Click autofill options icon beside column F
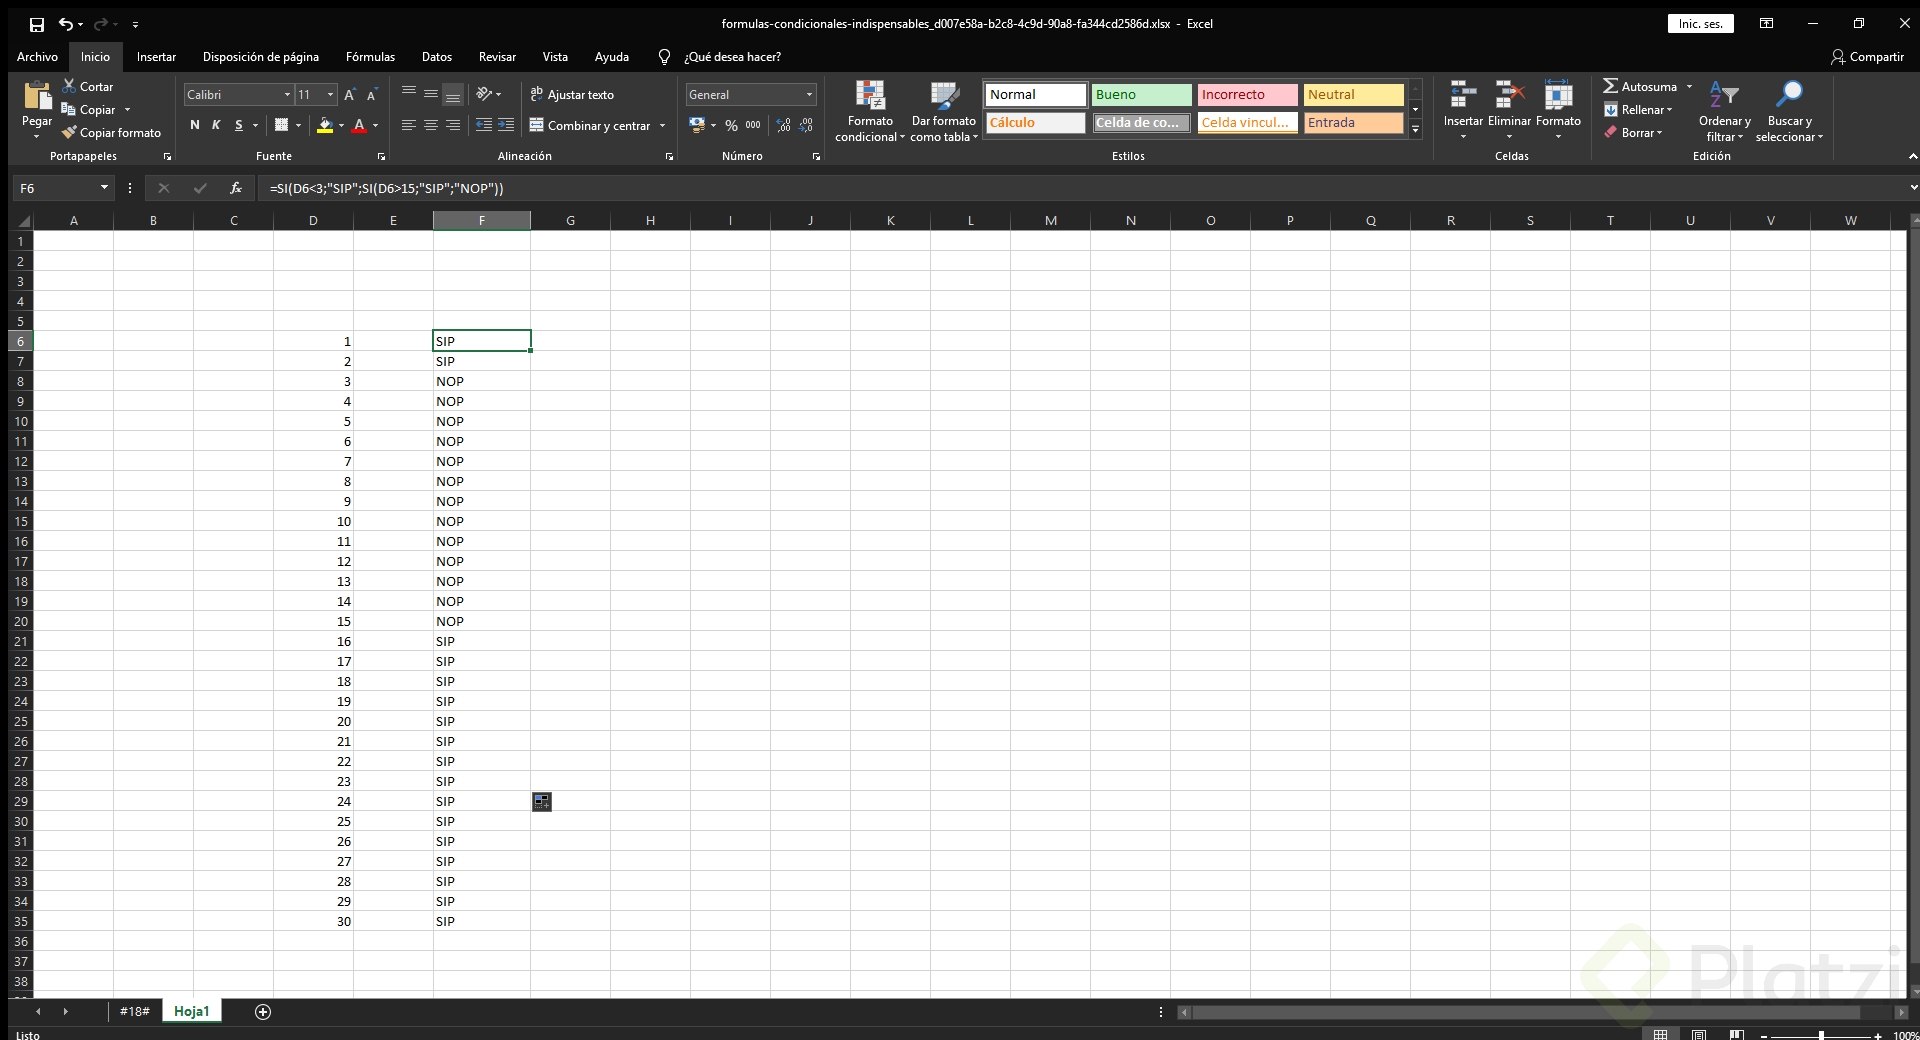 (x=542, y=801)
